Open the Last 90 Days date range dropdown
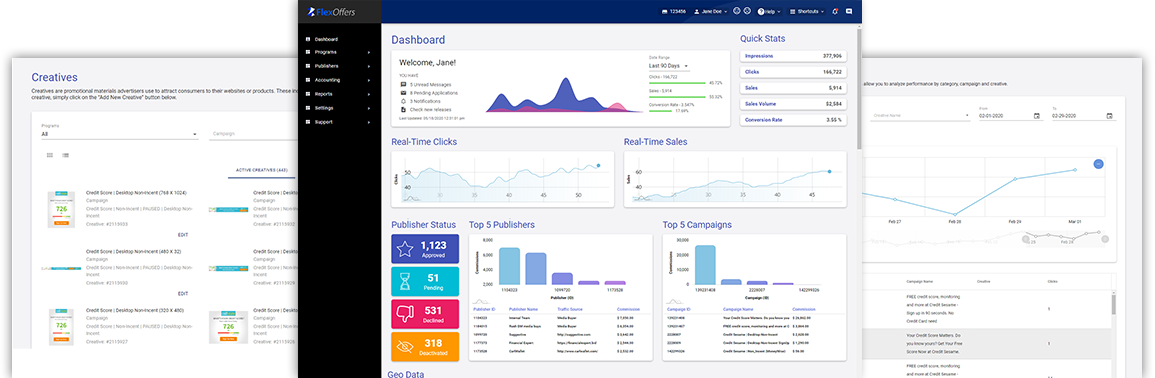Image resolution: width=1155 pixels, height=378 pixels. [669, 66]
